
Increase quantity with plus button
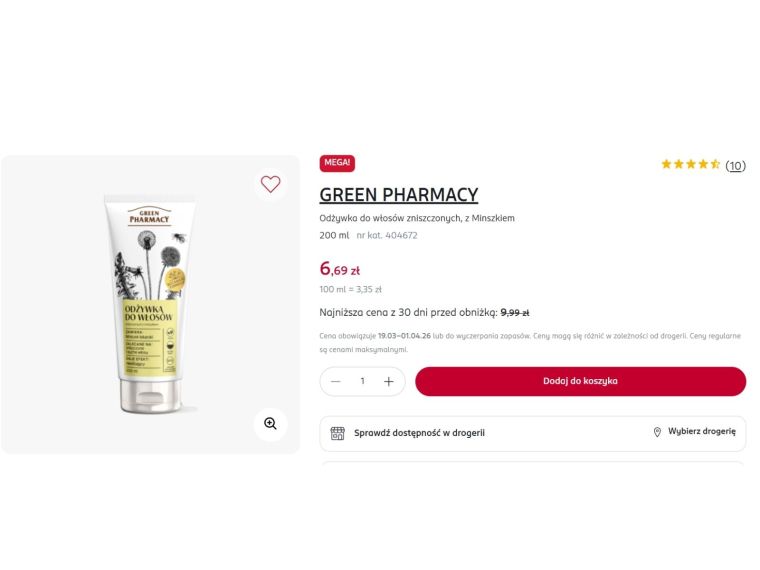(x=389, y=381)
